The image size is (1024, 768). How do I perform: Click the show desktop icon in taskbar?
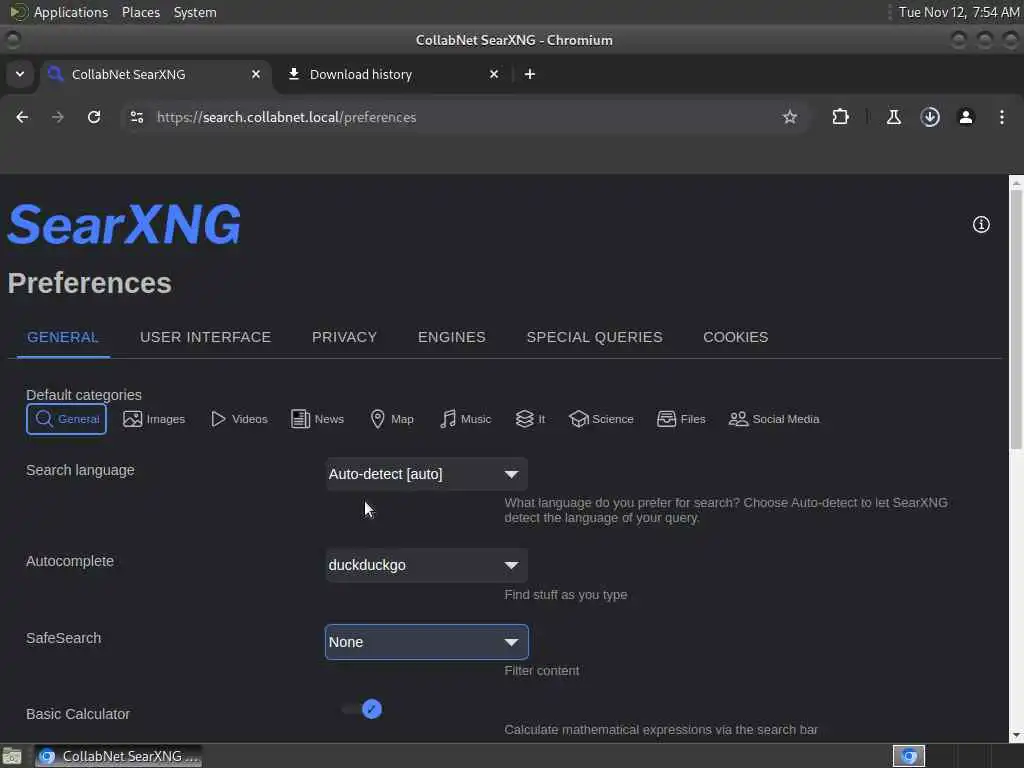pyautogui.click(x=12, y=756)
